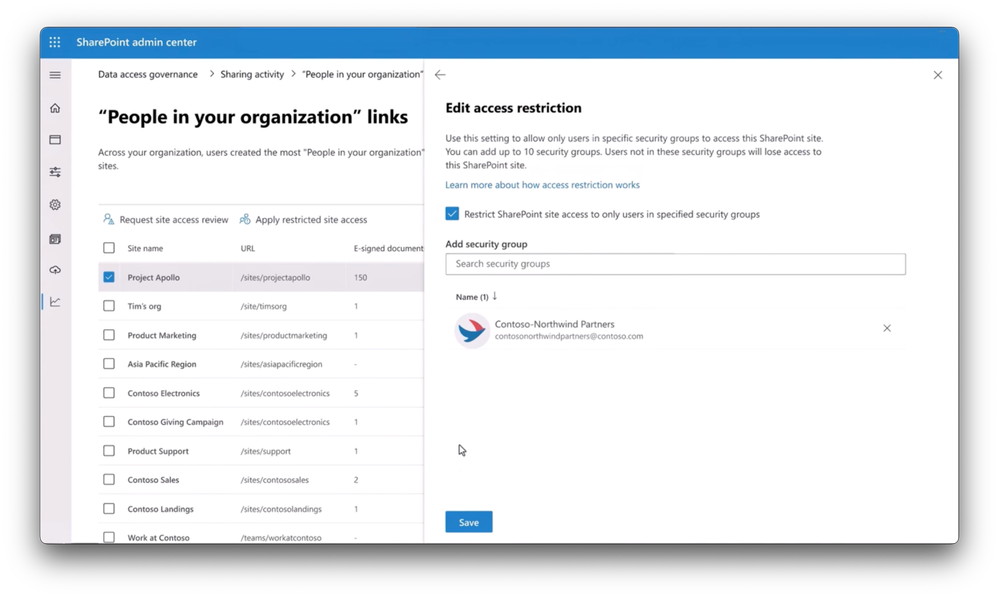Focus the Search security groups field

pyautogui.click(x=675, y=264)
